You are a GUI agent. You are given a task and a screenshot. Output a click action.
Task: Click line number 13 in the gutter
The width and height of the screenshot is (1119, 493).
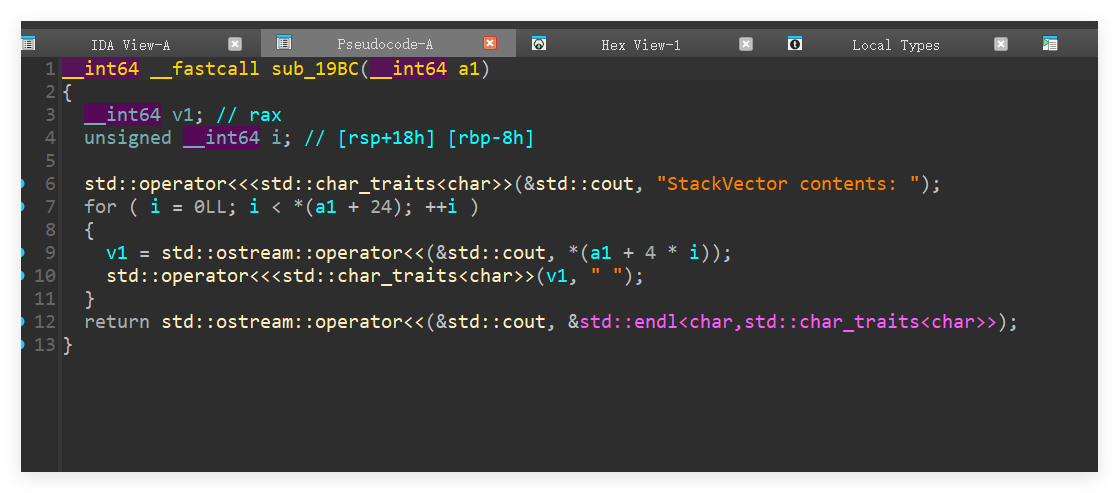pos(44,345)
